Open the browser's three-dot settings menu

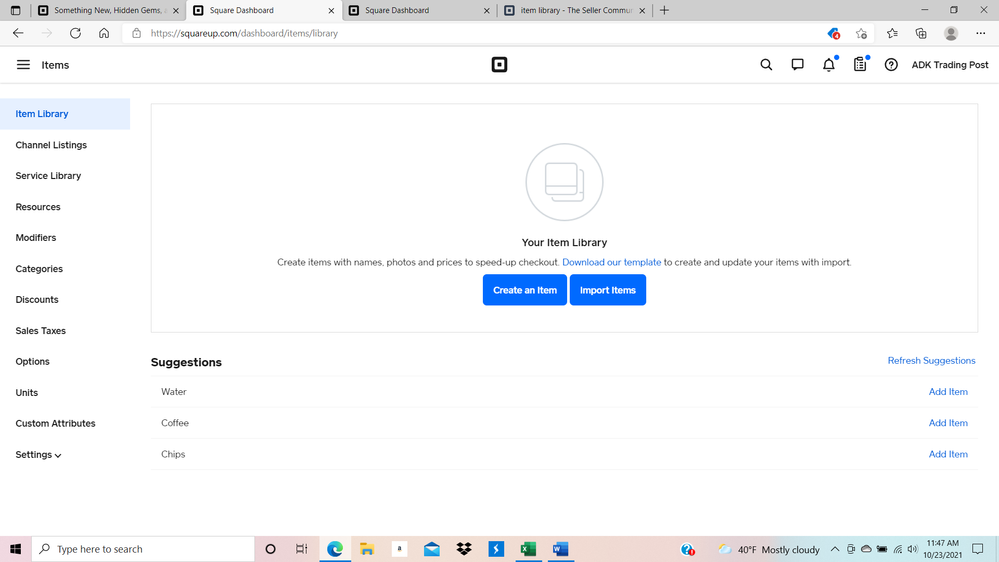click(980, 33)
